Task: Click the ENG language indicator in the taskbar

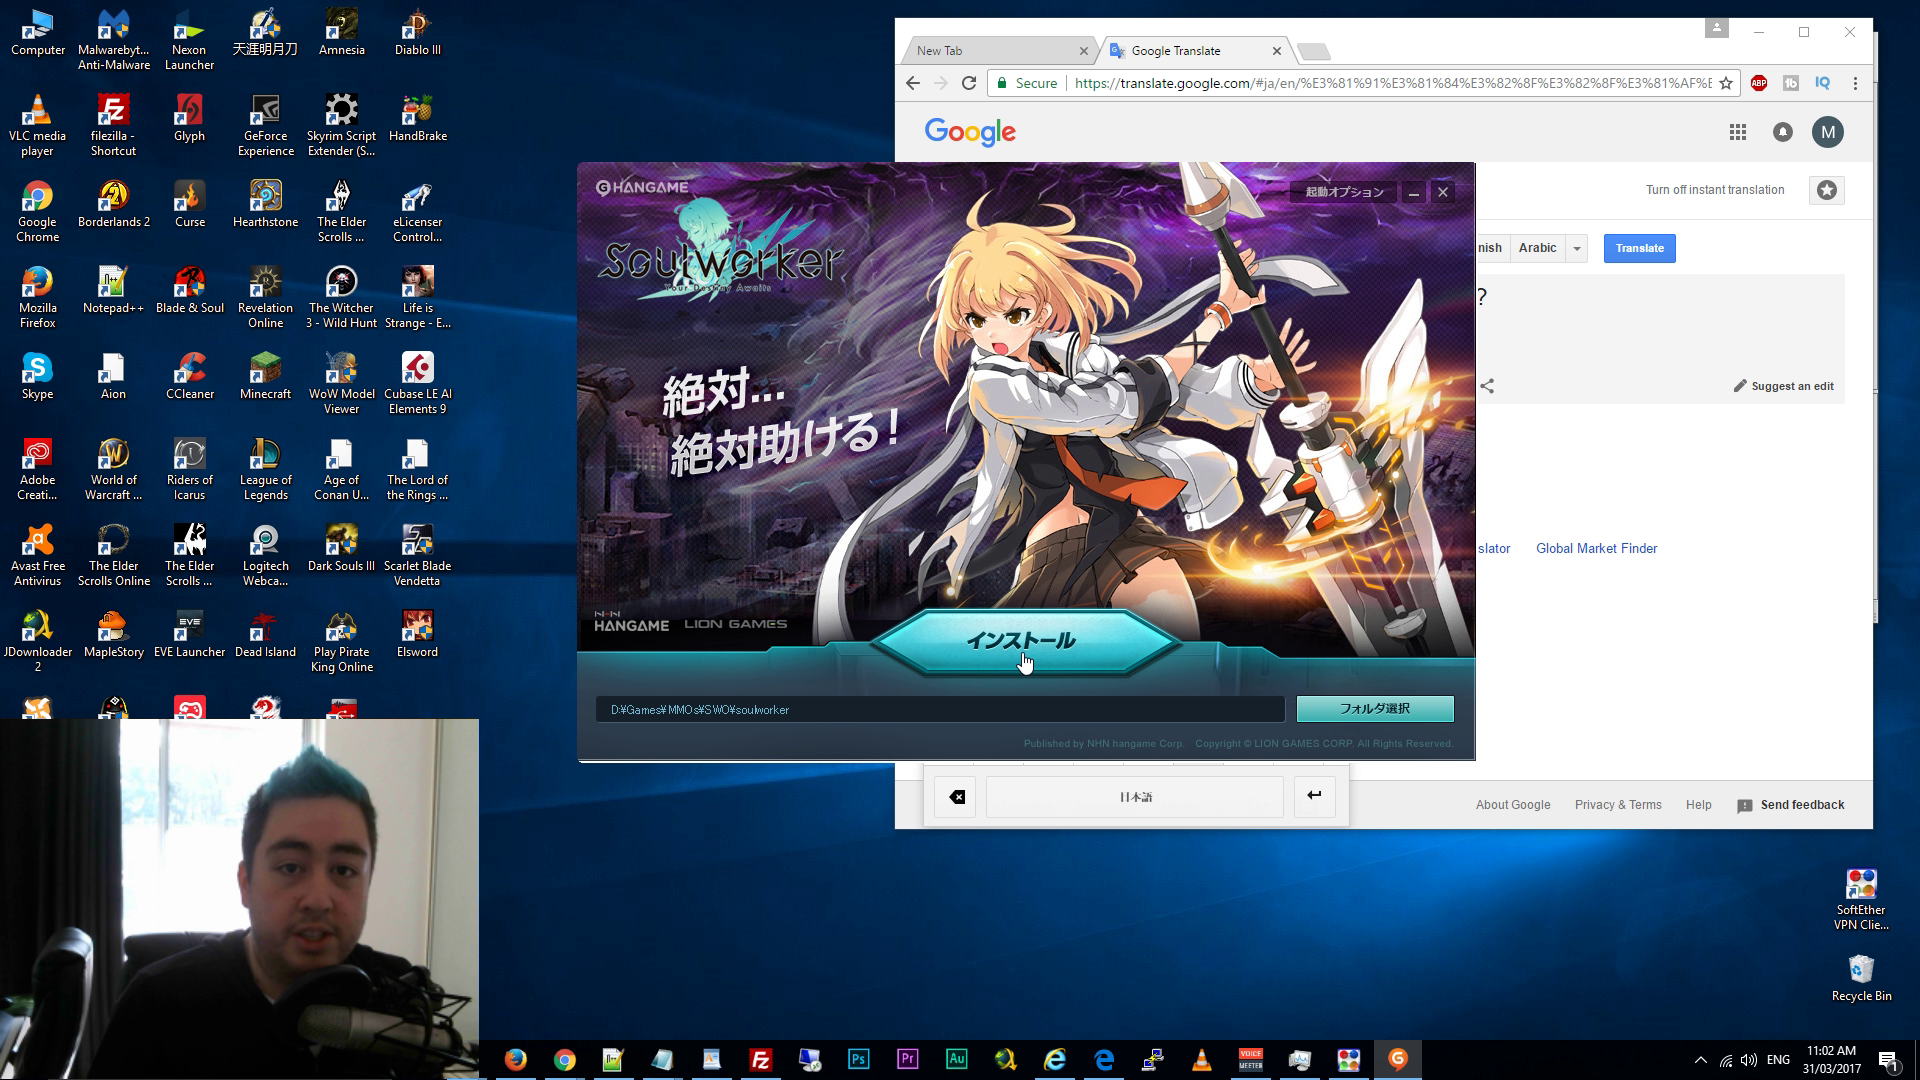Action: pyautogui.click(x=1778, y=1060)
